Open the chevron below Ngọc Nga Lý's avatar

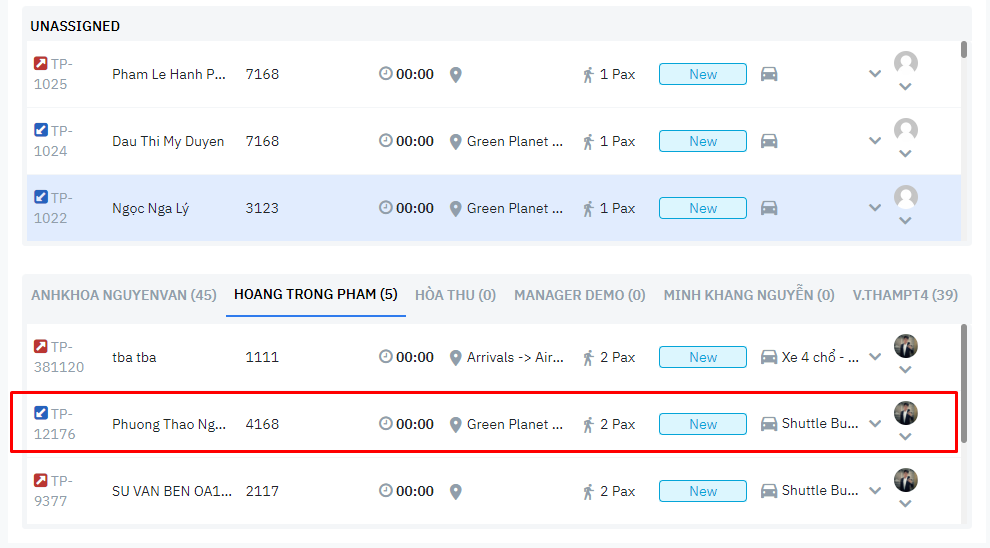[905, 220]
